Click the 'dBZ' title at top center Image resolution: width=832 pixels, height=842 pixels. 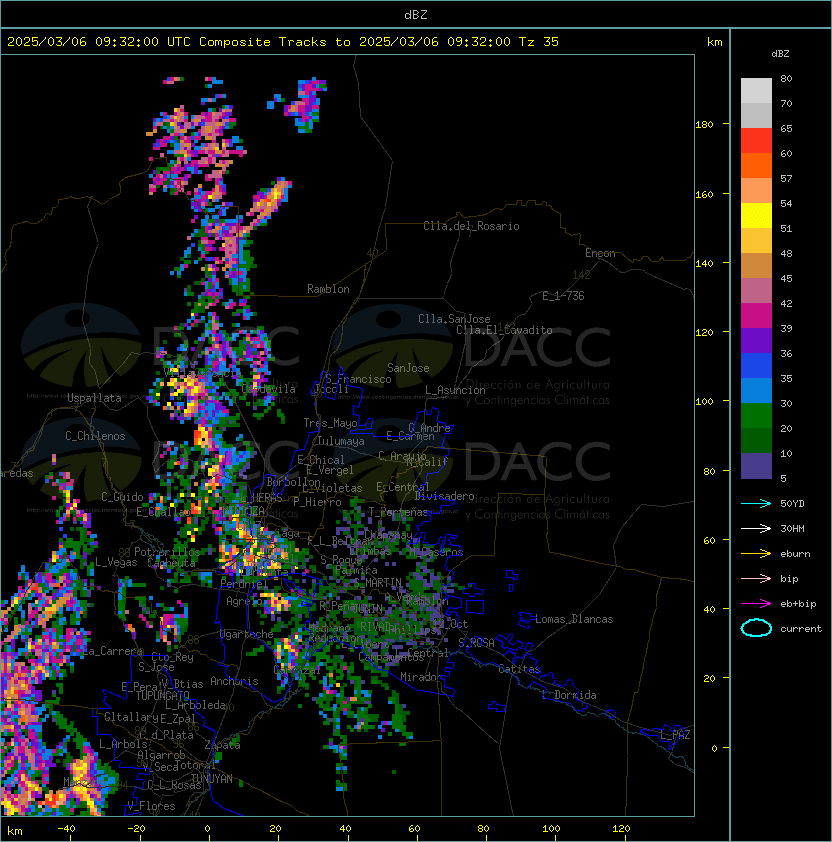[x=416, y=14]
